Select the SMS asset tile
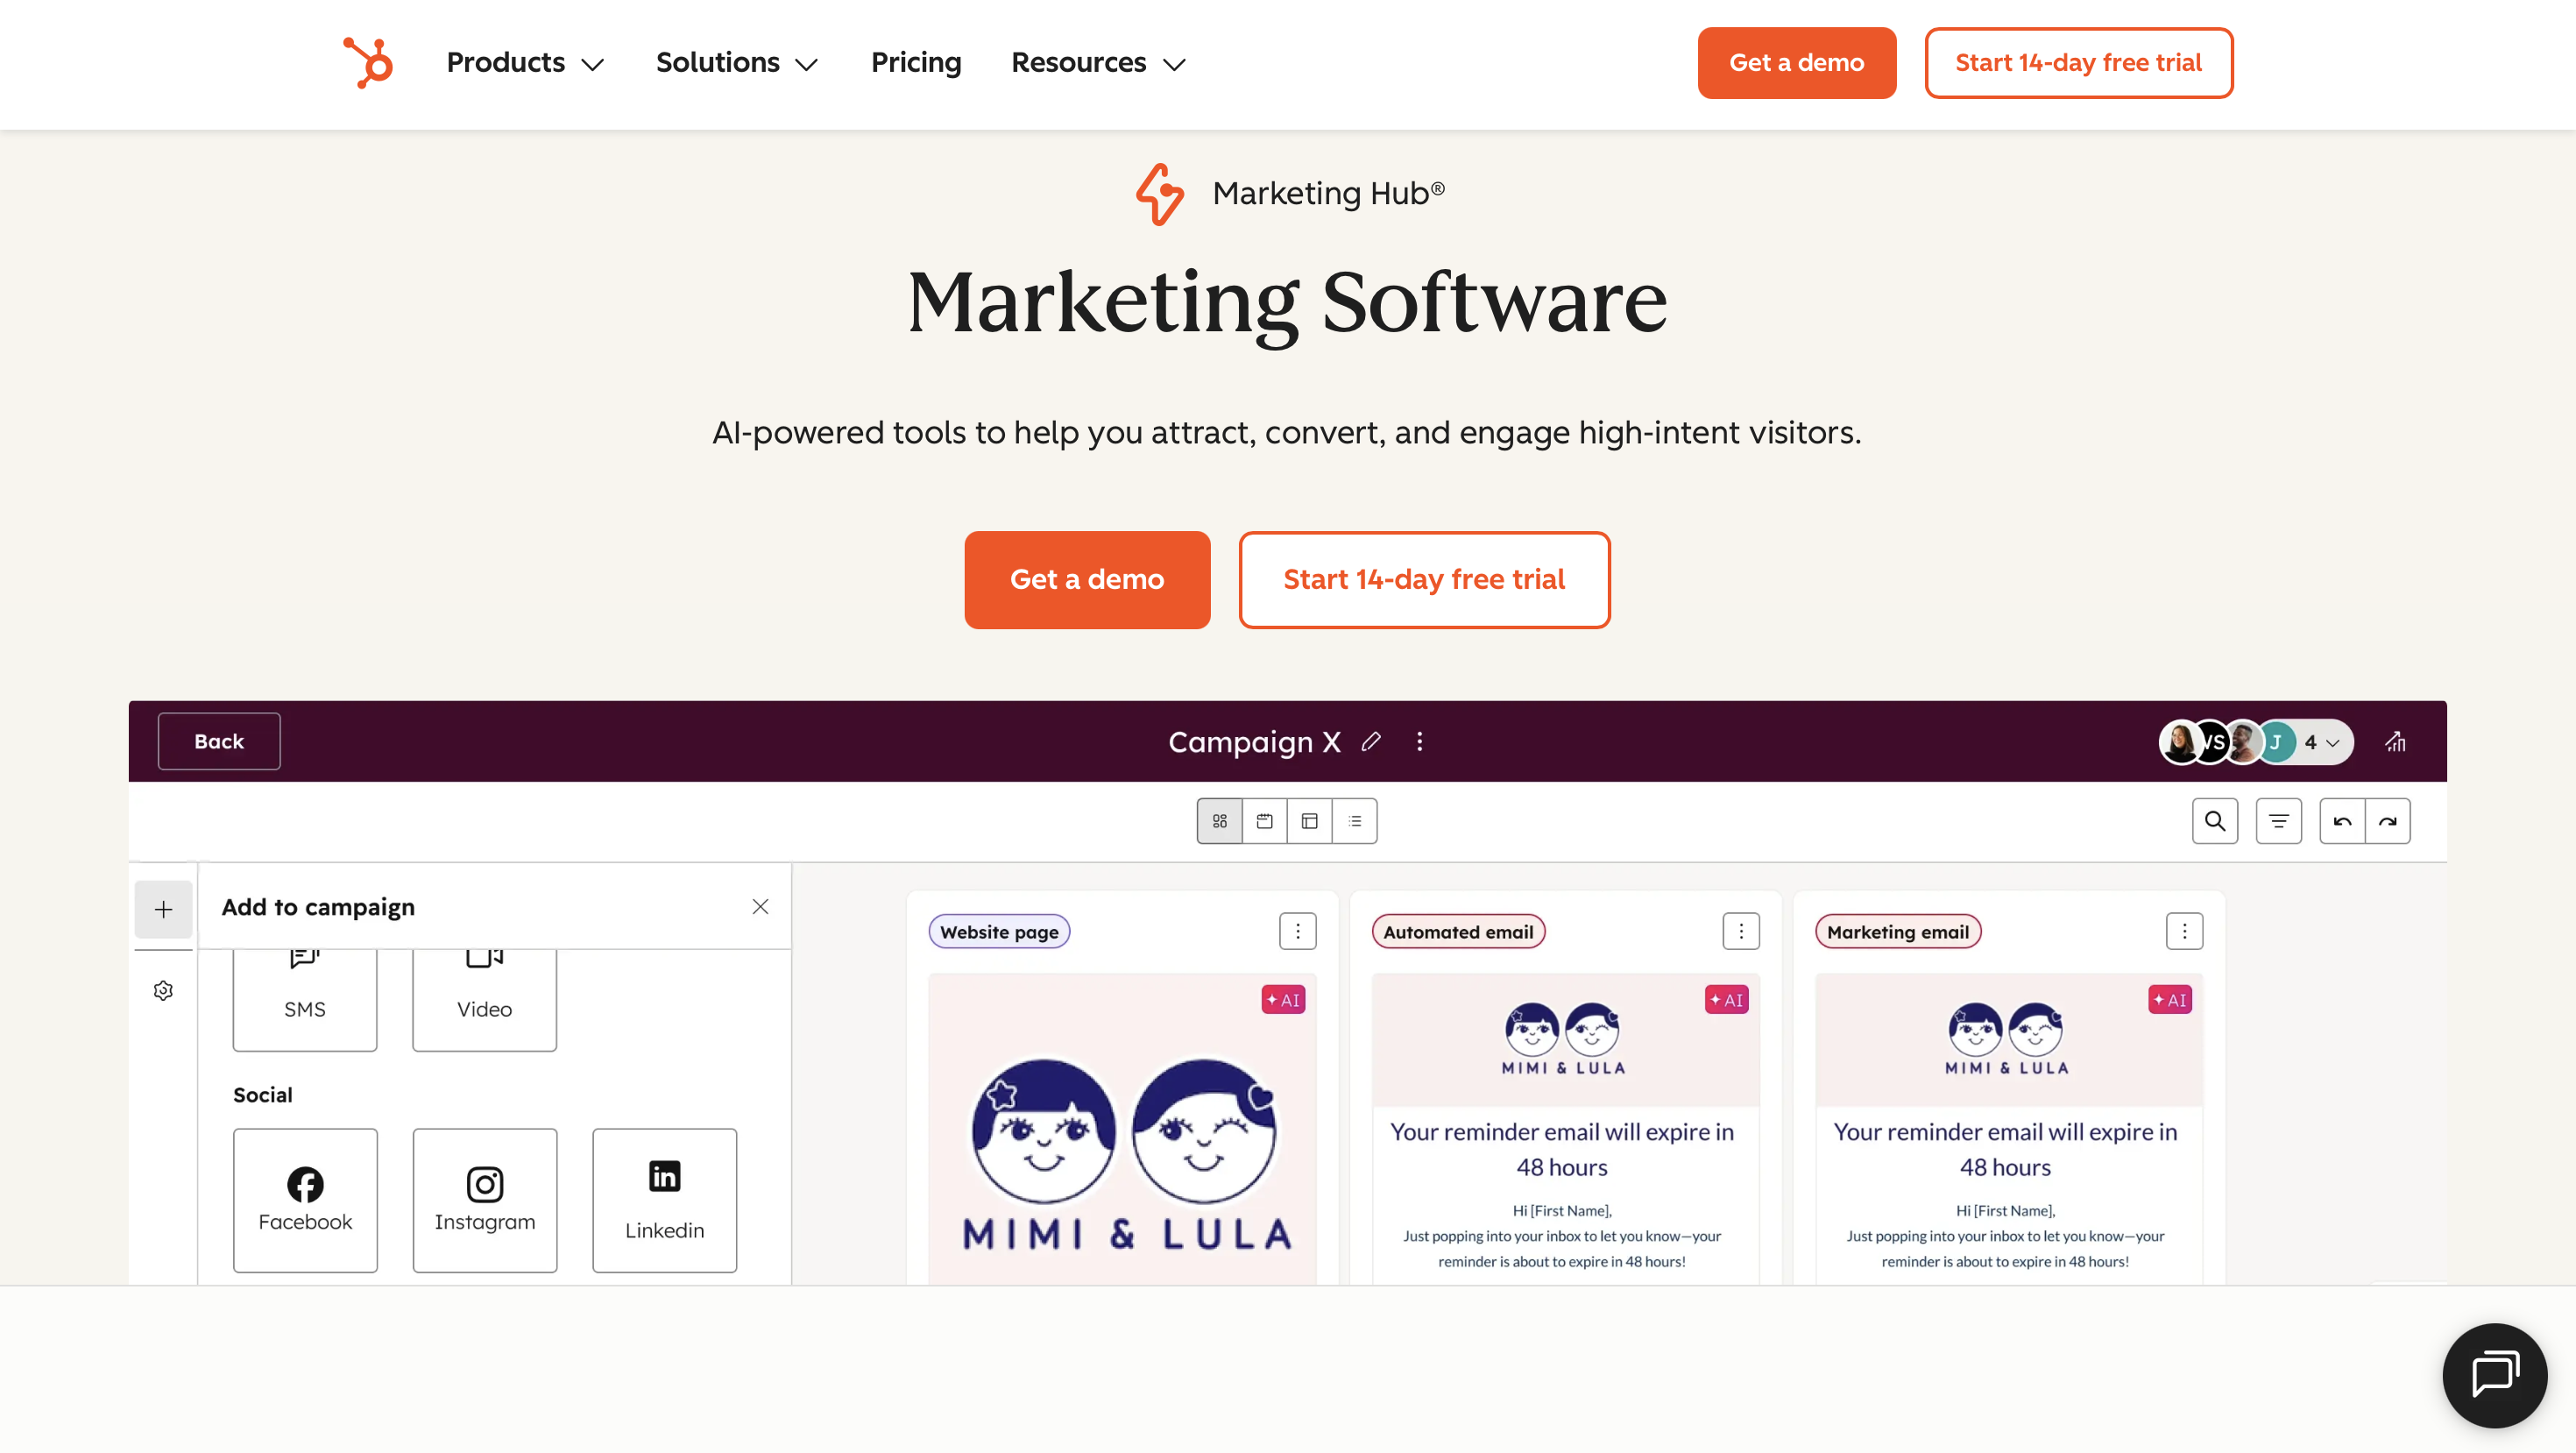 tap(305, 999)
